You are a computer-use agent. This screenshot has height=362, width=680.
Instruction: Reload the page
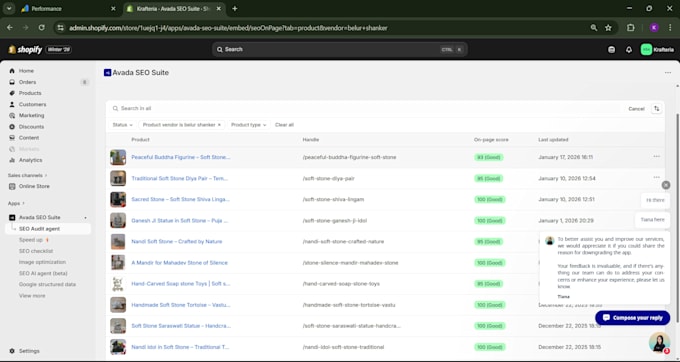point(42,28)
